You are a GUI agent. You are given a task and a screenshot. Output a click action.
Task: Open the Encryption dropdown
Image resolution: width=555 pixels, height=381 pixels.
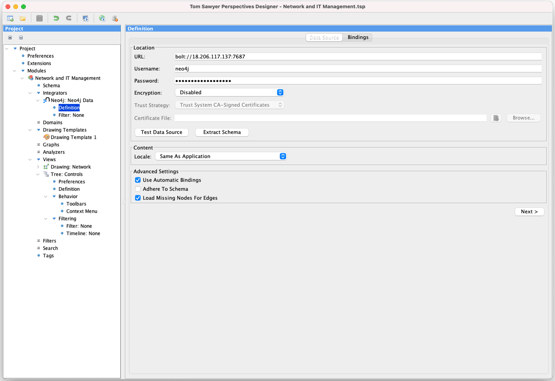pyautogui.click(x=229, y=92)
